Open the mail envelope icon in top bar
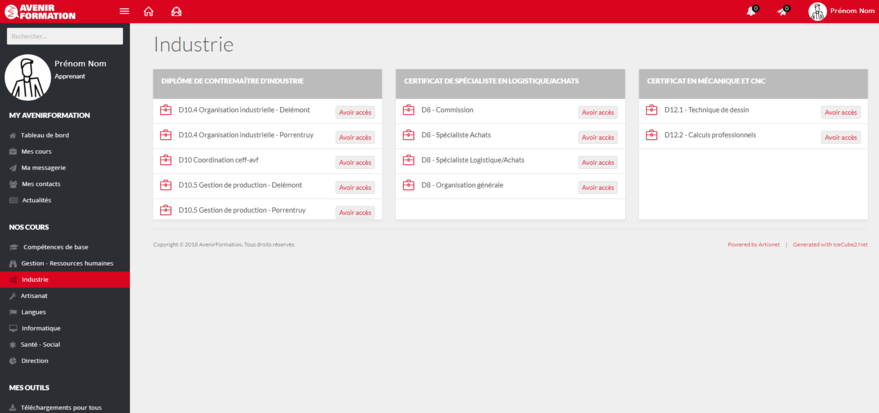 (176, 11)
